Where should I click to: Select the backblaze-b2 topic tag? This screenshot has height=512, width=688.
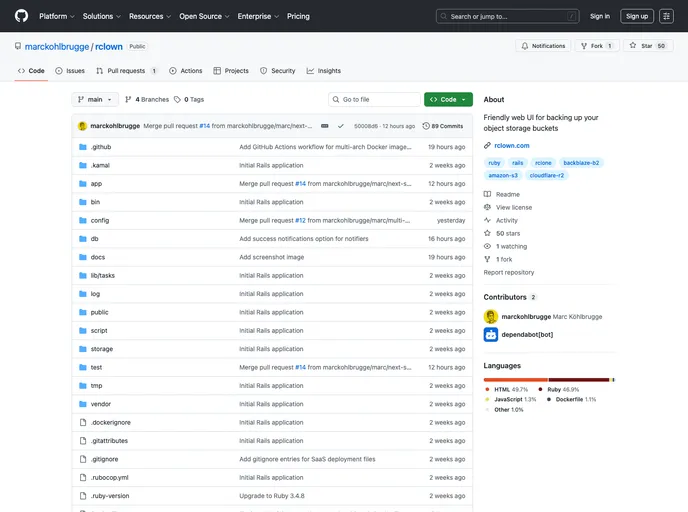pyautogui.click(x=581, y=162)
